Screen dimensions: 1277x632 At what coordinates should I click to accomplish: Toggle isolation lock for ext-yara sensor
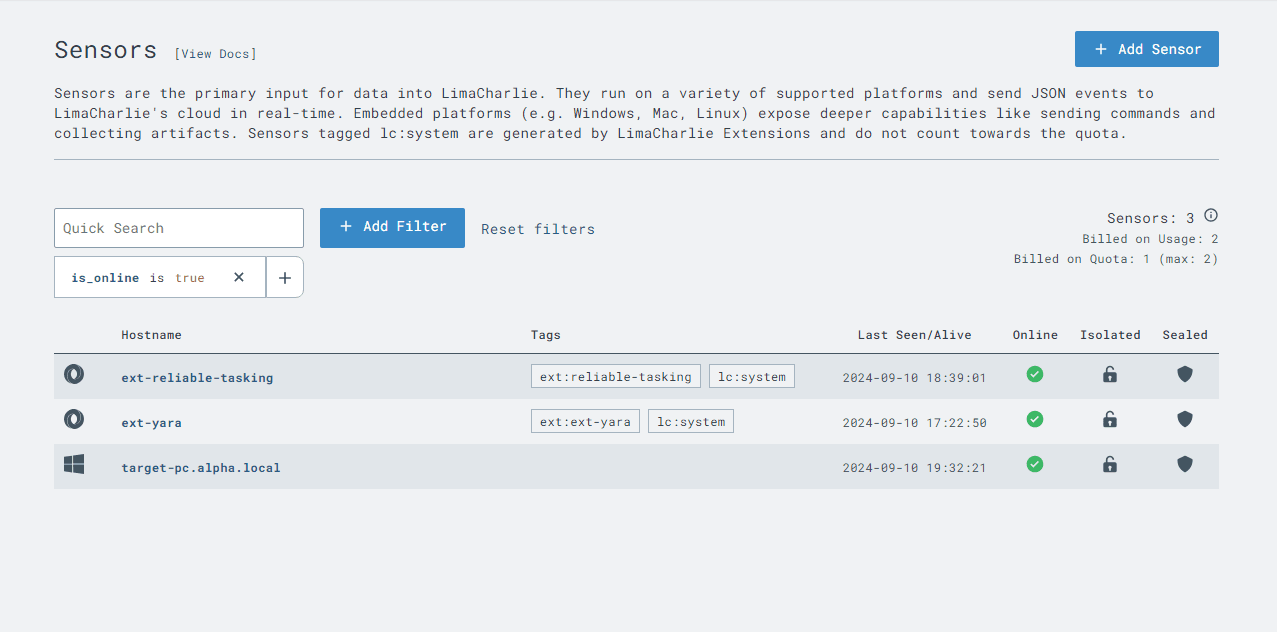point(1110,419)
